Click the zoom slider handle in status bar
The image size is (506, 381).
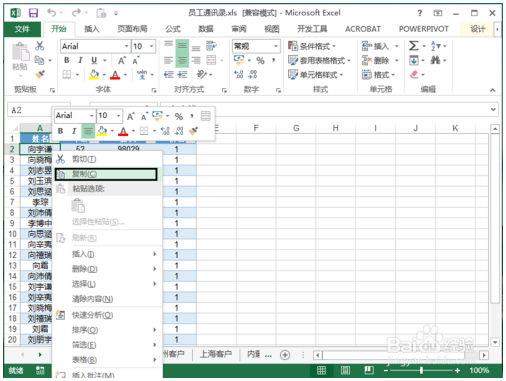click(x=421, y=370)
